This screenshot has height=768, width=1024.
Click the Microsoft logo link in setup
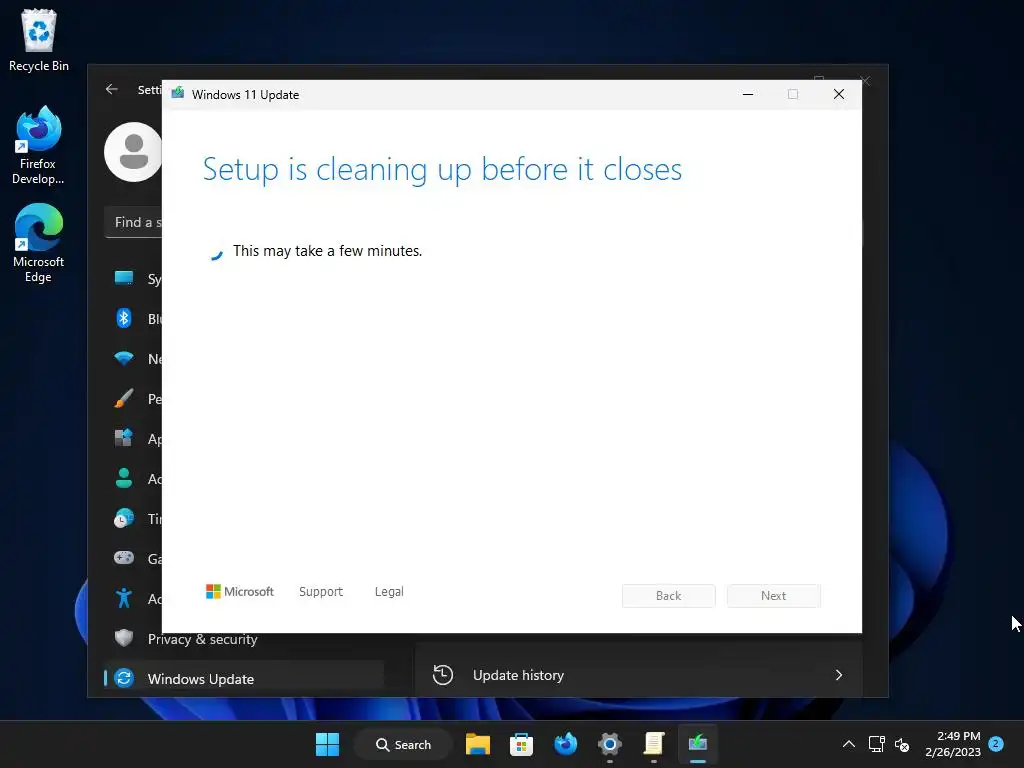[x=240, y=592]
